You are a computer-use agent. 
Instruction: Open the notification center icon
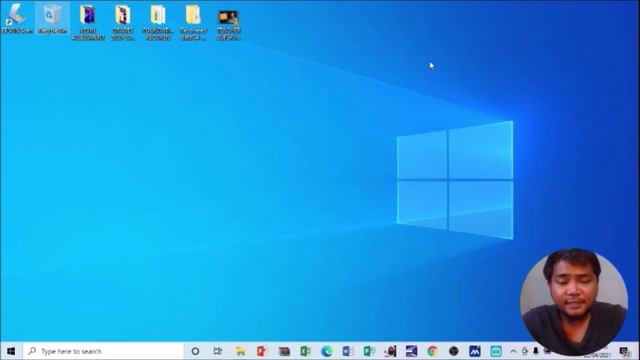coord(624,351)
